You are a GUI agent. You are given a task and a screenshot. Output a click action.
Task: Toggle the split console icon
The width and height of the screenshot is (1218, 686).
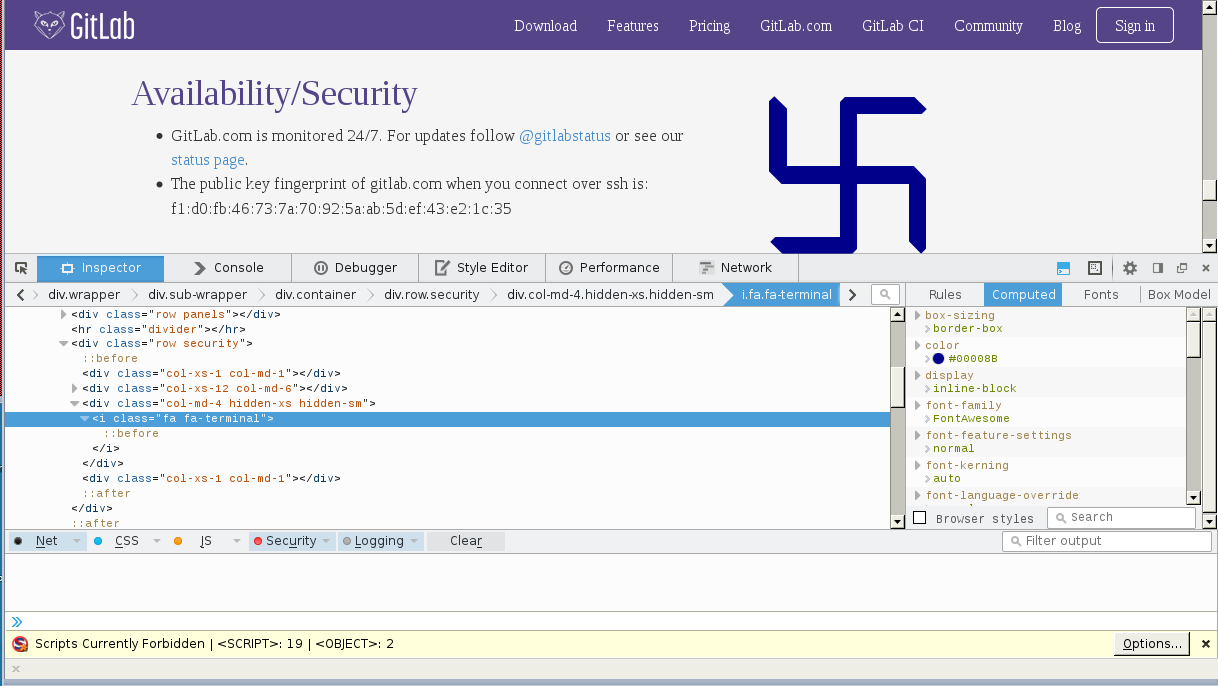1064,268
